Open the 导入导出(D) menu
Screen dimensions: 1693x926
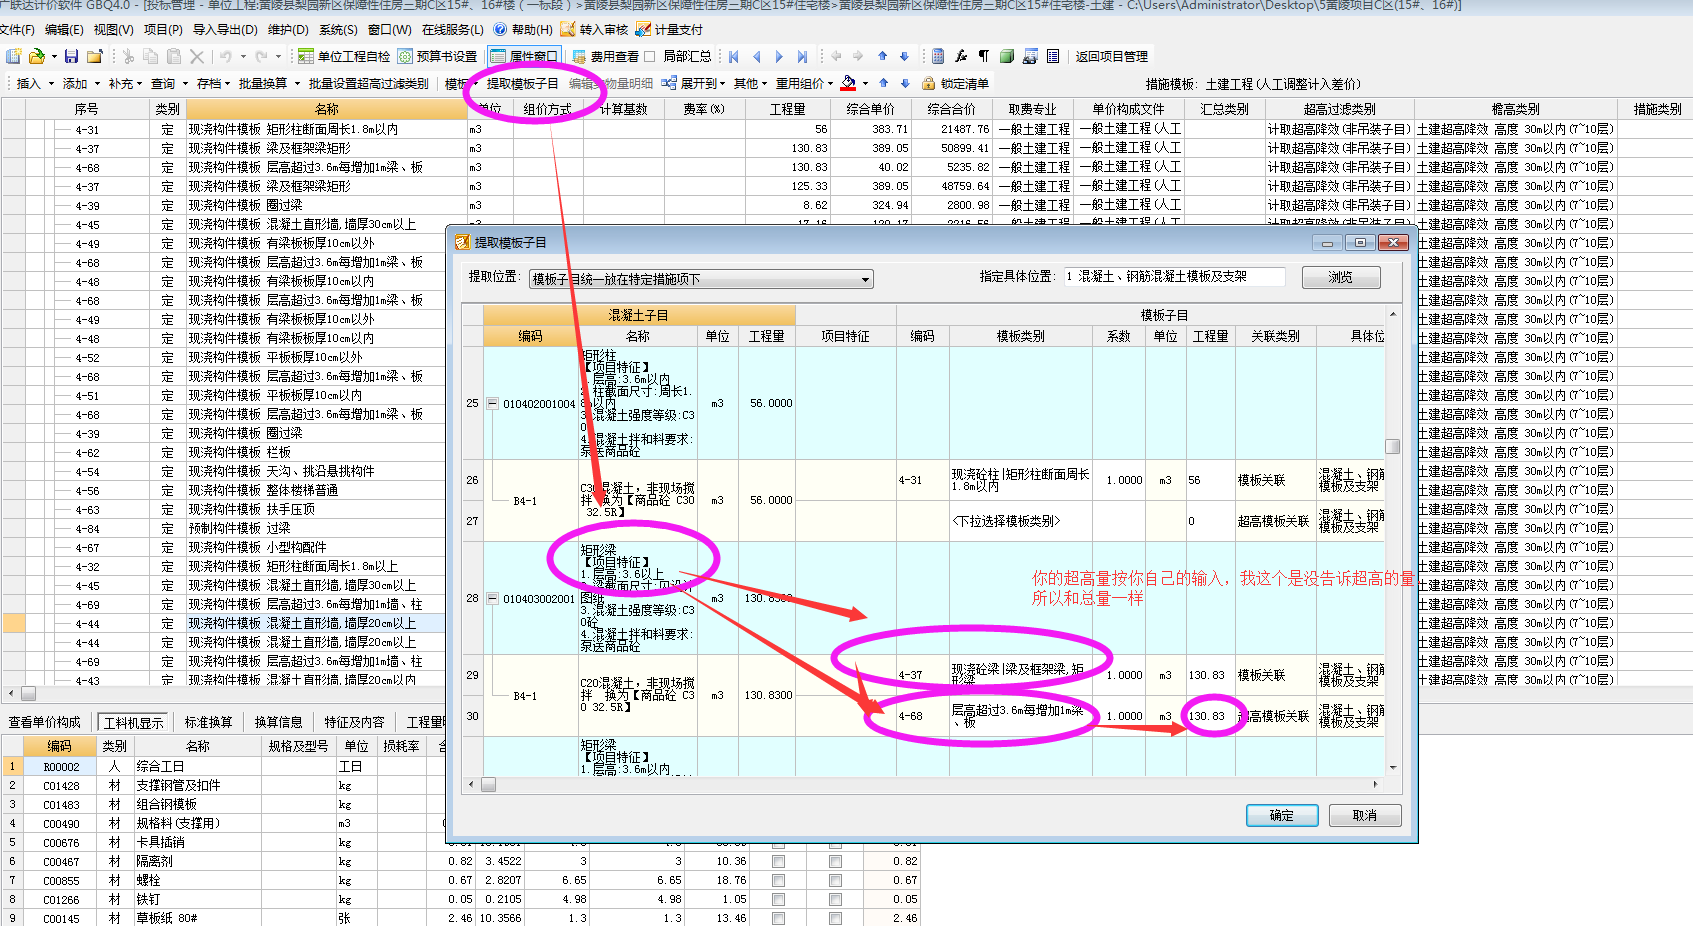(x=225, y=29)
